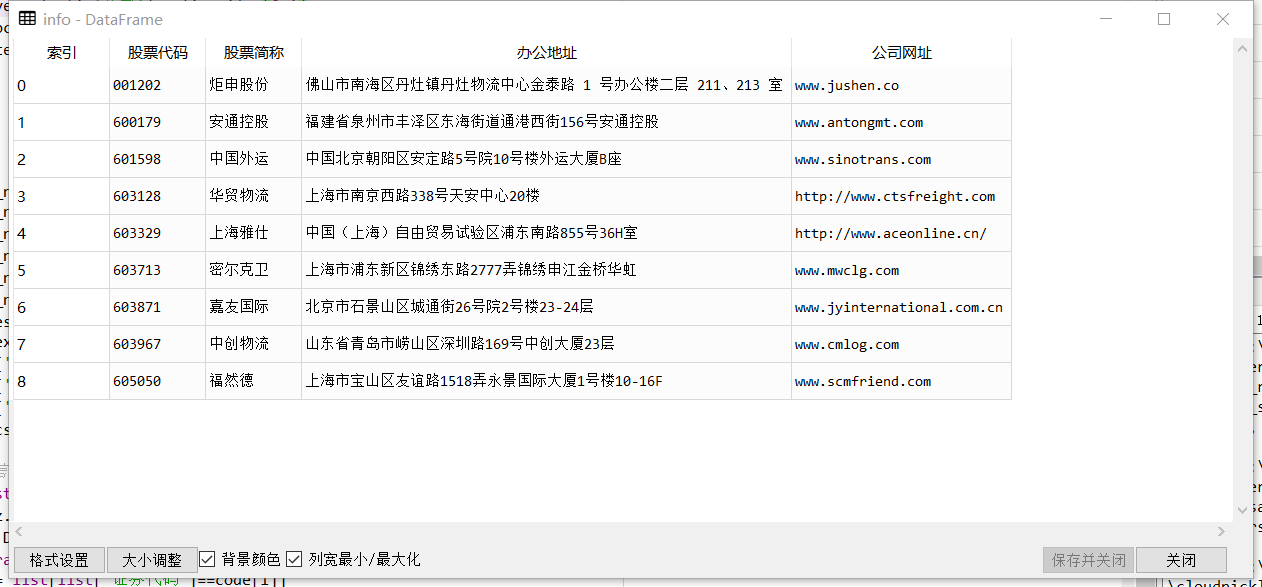This screenshot has height=587, width=1262.
Task: Select the 公司网址 column header
Action: [902, 53]
